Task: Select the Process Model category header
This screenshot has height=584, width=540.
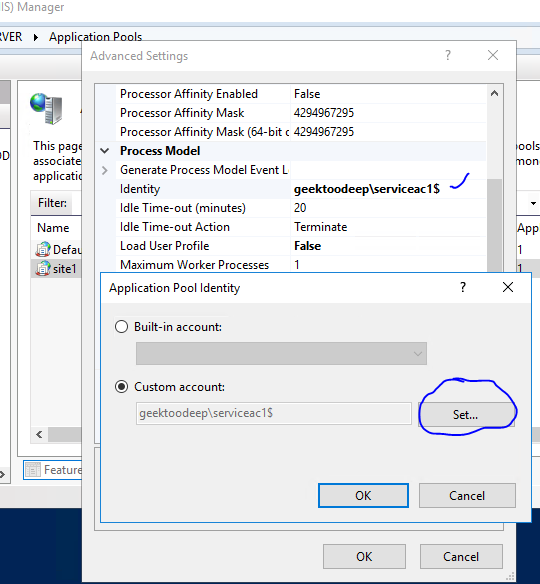Action: 160,151
